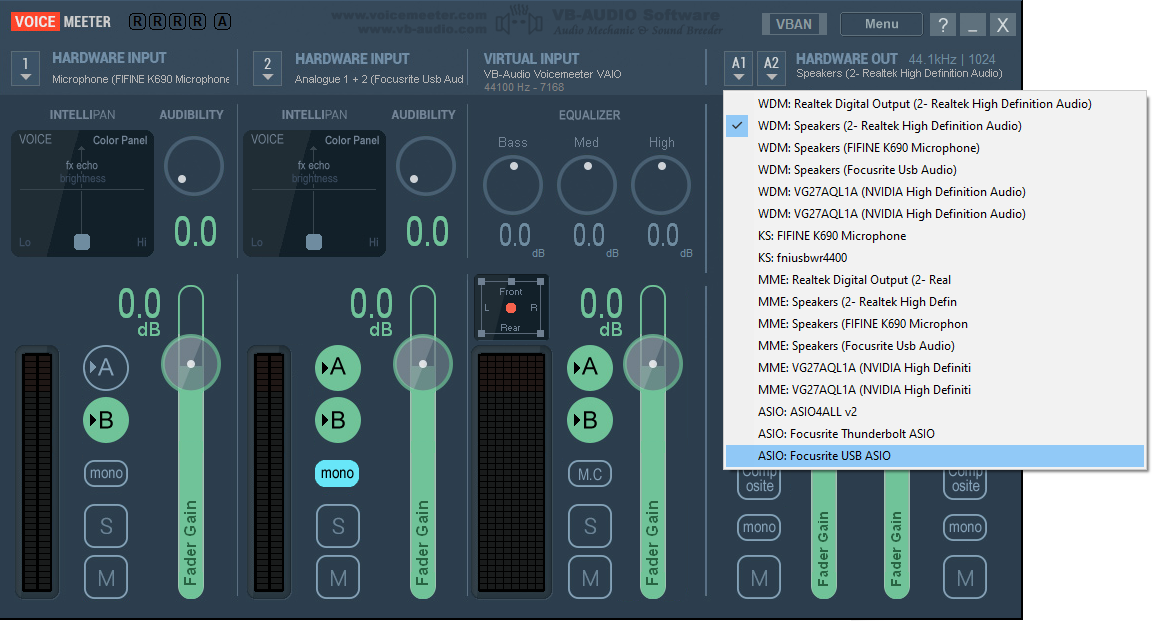Click hardware input 2 gain fader

coord(422,364)
